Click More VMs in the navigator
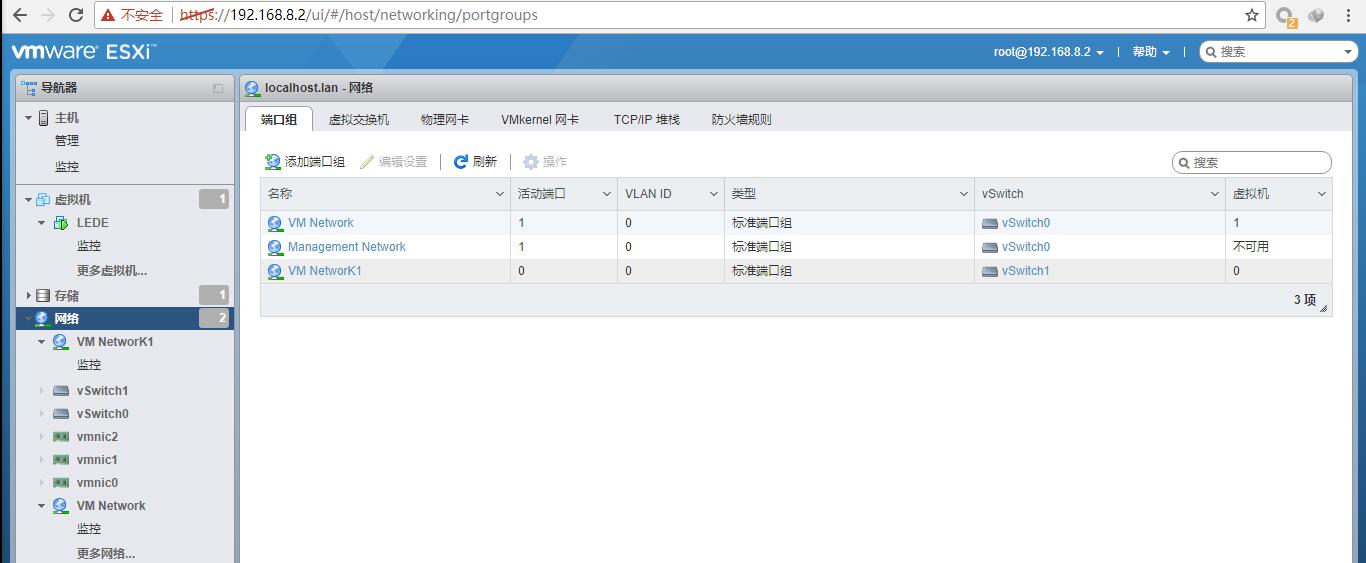Image resolution: width=1366 pixels, height=563 pixels. click(112, 271)
